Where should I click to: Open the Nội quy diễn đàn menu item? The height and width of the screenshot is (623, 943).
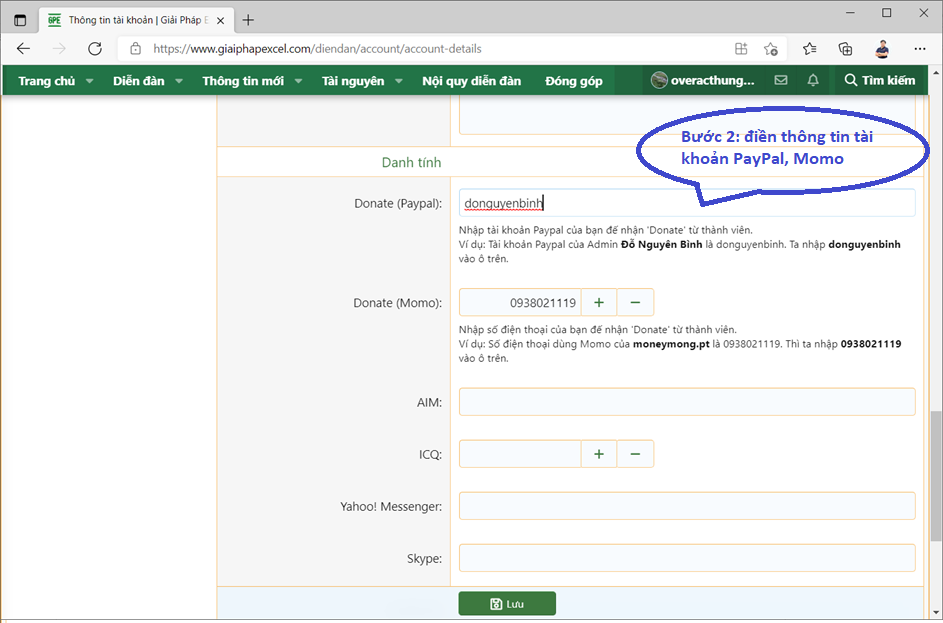pos(471,81)
